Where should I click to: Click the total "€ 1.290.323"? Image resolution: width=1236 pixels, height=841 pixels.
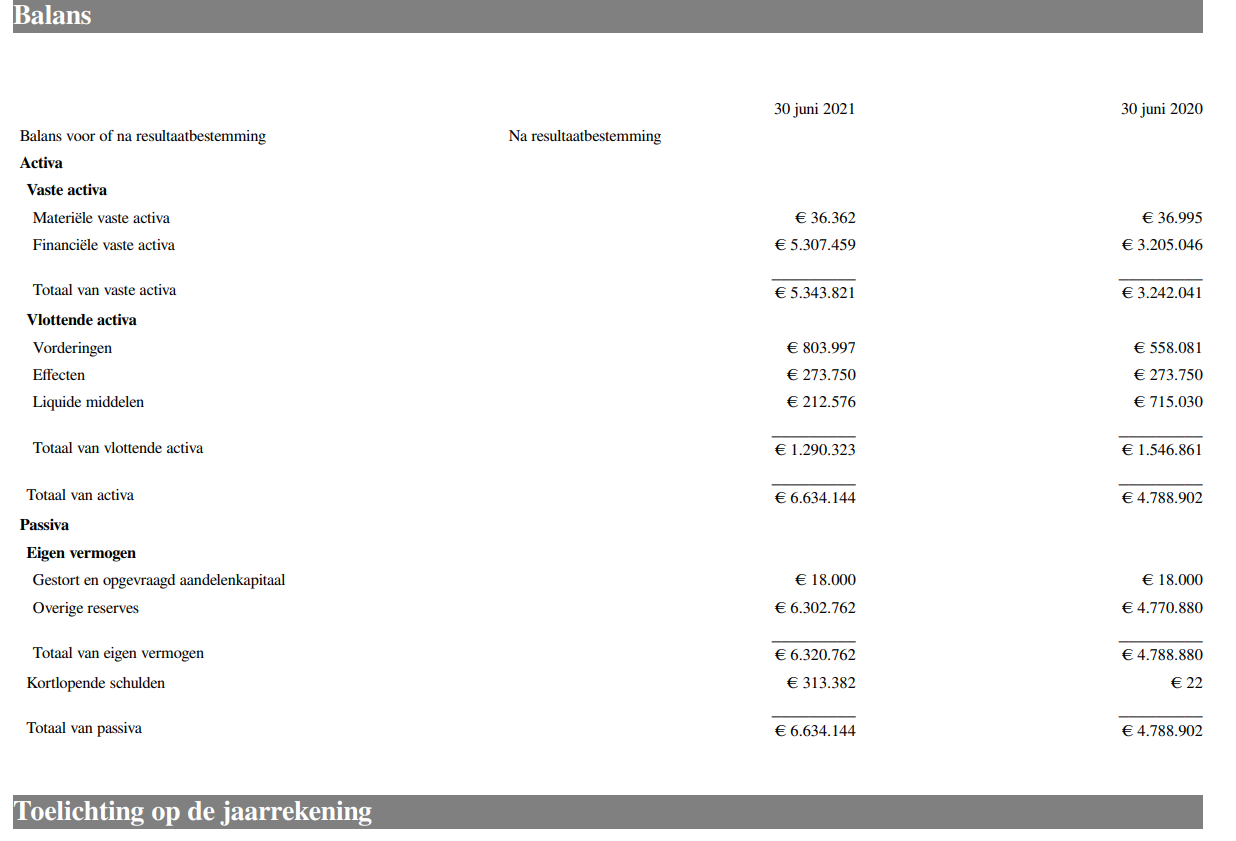click(815, 450)
